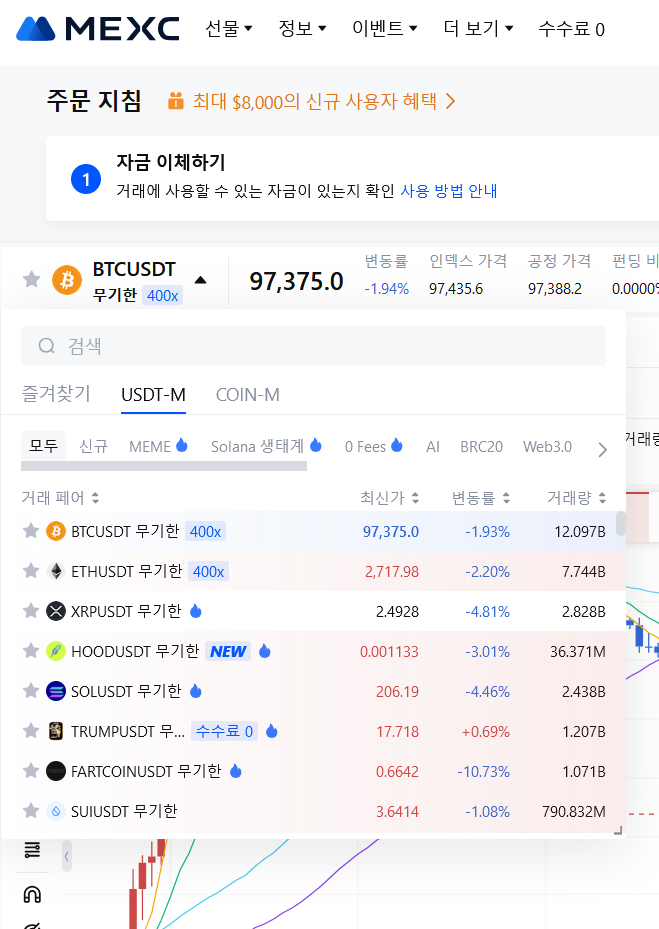659x929 pixels.
Task: Star the FARTCOINUSDT row as favorite
Action: (31, 770)
